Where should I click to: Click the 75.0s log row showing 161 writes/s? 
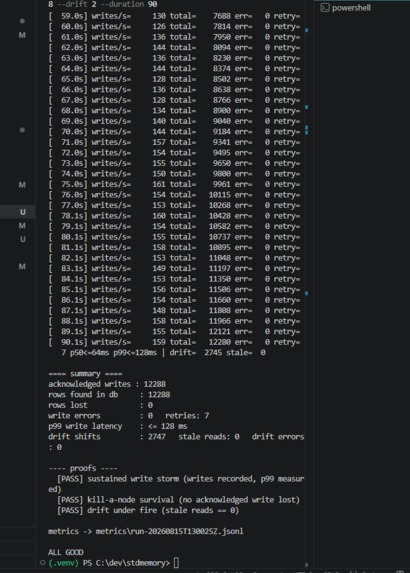pyautogui.click(x=174, y=184)
